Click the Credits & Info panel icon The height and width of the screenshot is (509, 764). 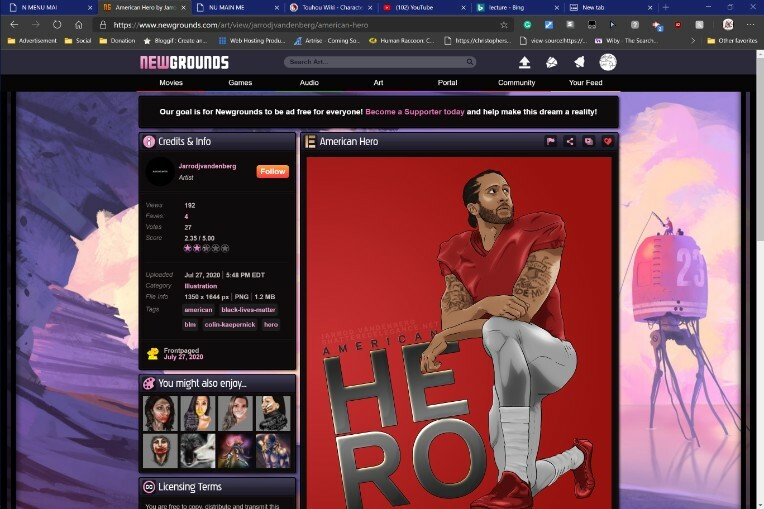click(149, 141)
